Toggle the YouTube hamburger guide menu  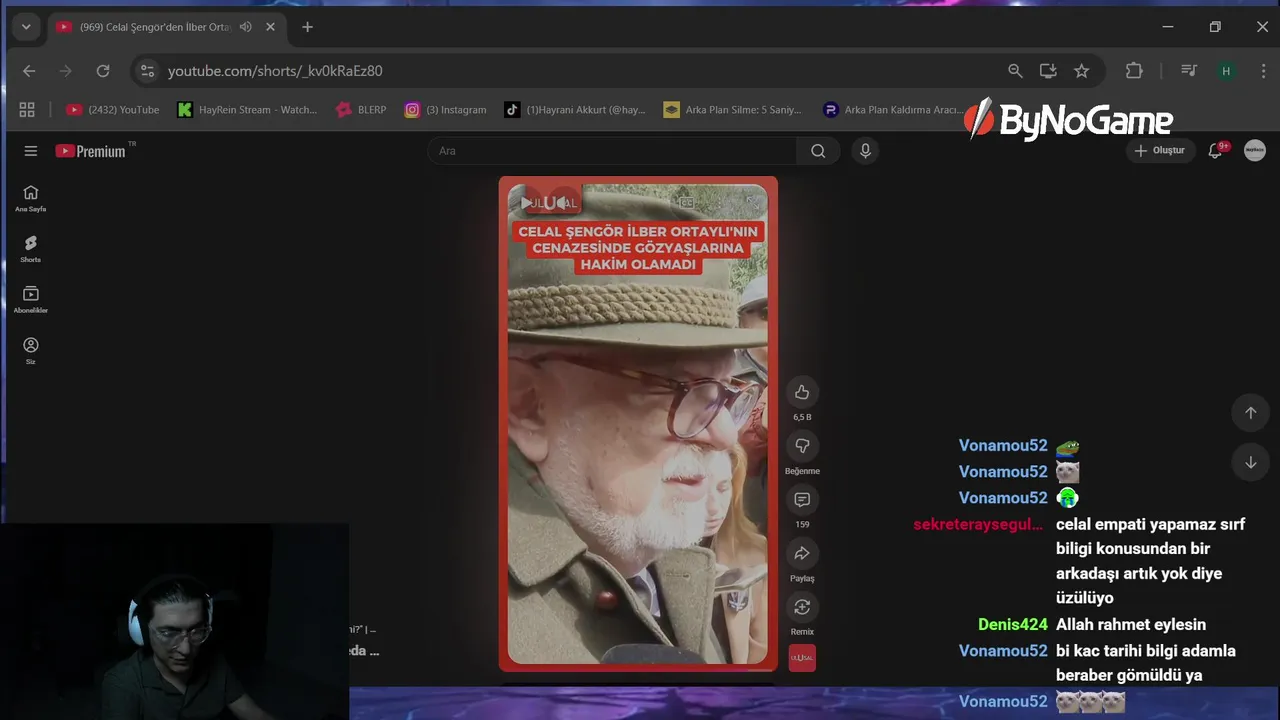[x=31, y=151]
